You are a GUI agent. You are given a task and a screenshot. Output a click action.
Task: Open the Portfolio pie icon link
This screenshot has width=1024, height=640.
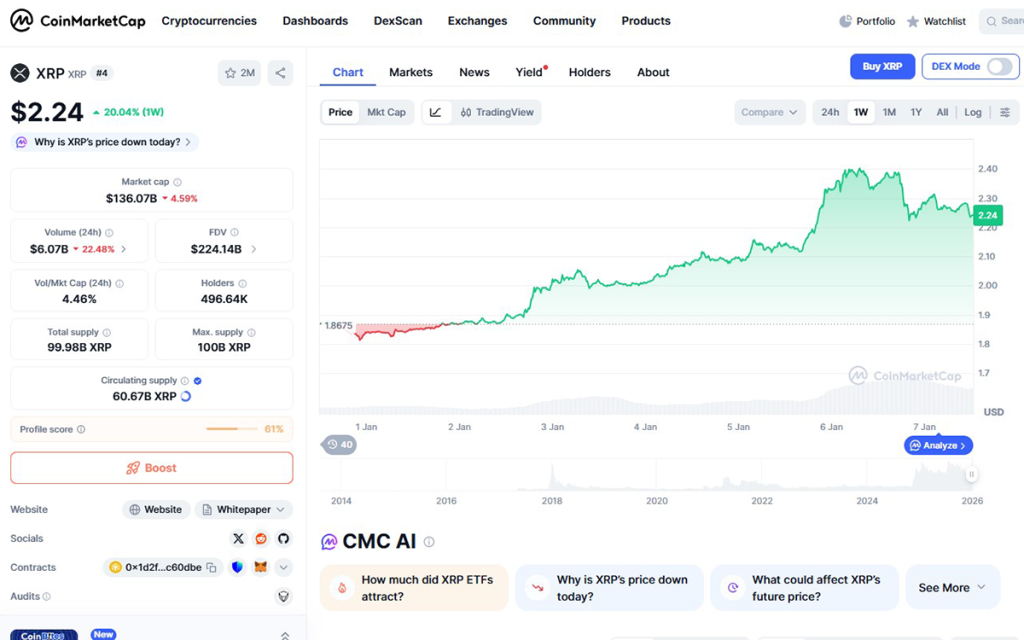tap(867, 21)
